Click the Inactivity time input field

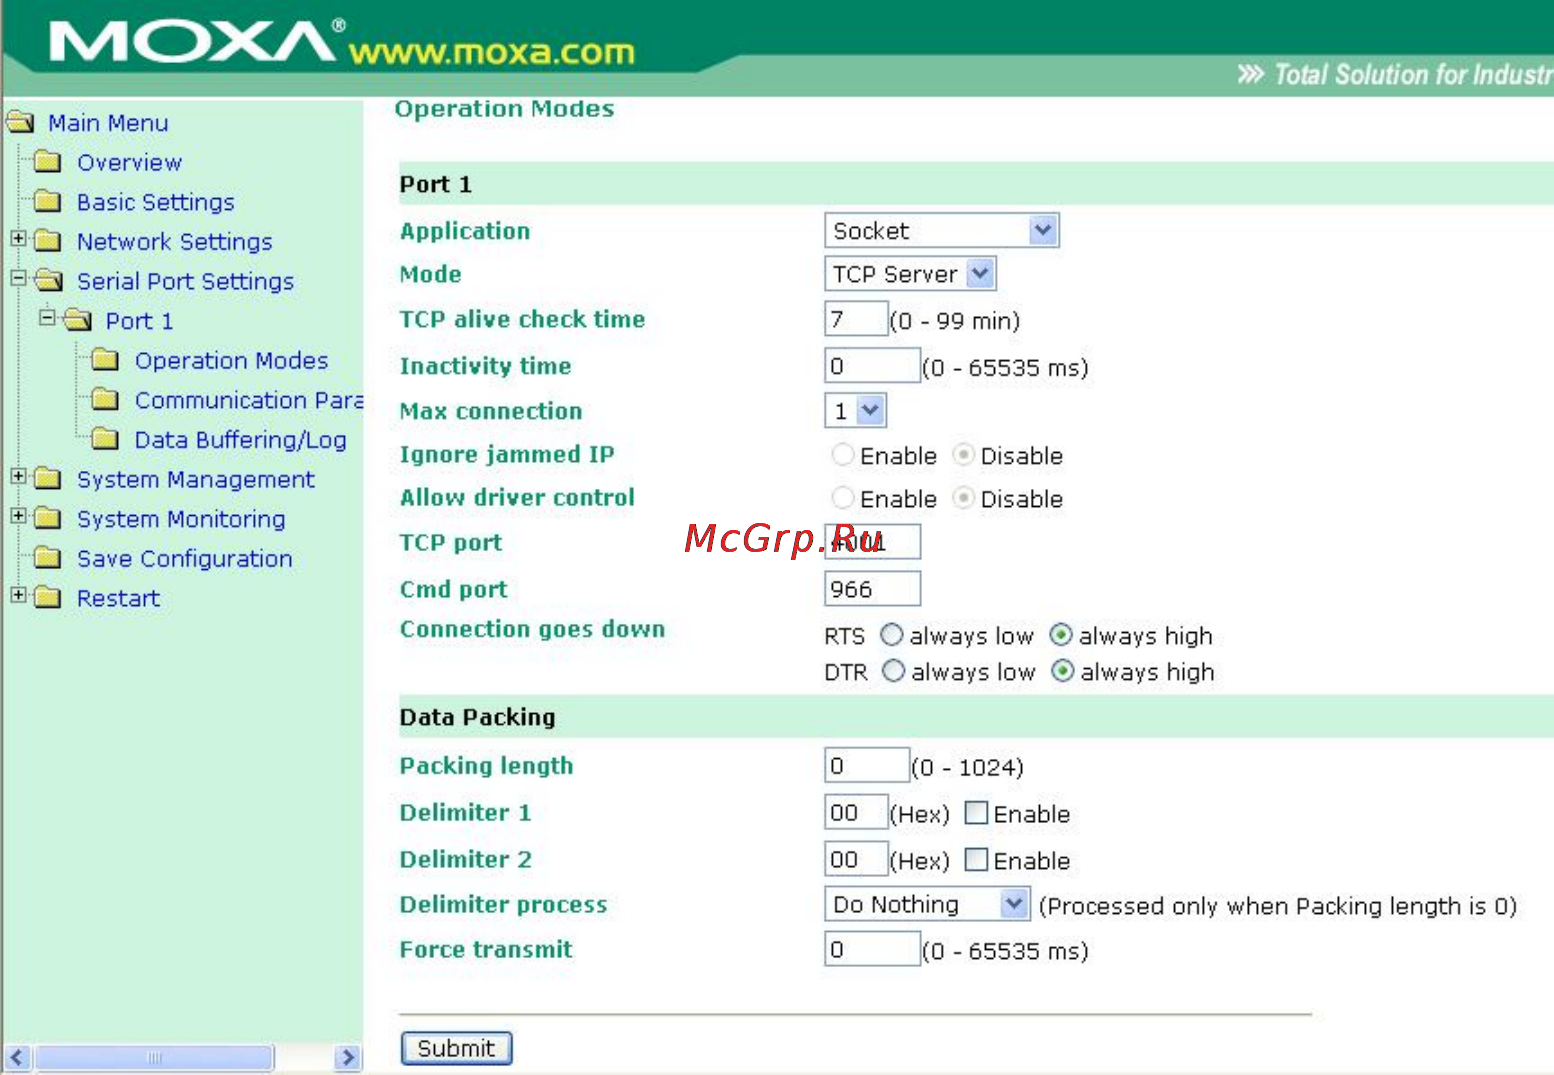coord(872,366)
